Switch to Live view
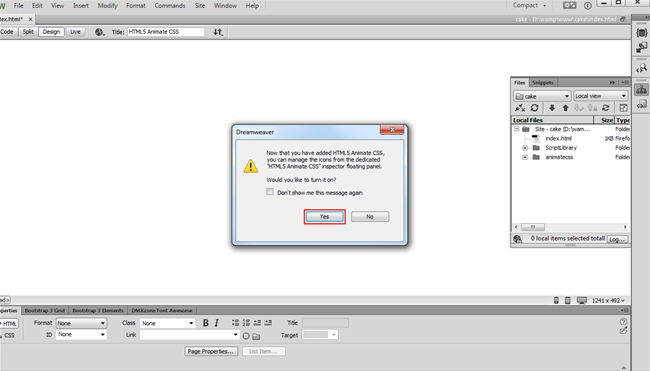 coord(75,32)
